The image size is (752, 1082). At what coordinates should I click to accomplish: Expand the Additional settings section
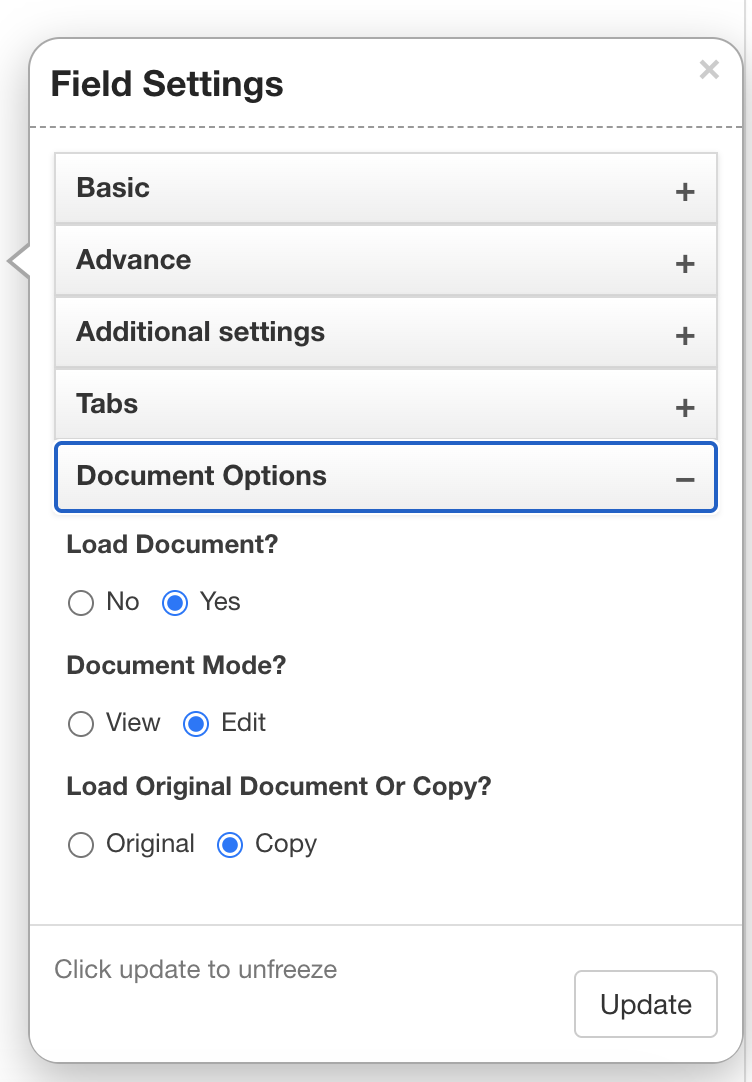tap(386, 333)
